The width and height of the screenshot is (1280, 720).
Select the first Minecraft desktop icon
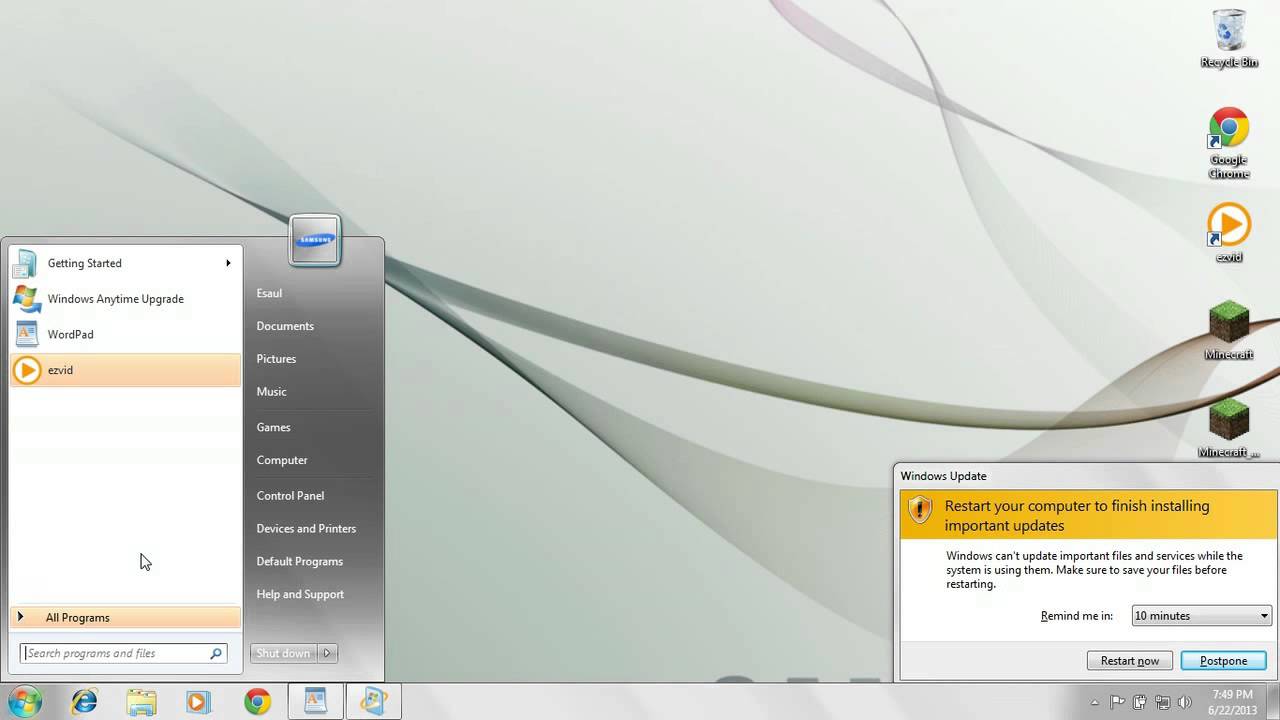pyautogui.click(x=1229, y=330)
